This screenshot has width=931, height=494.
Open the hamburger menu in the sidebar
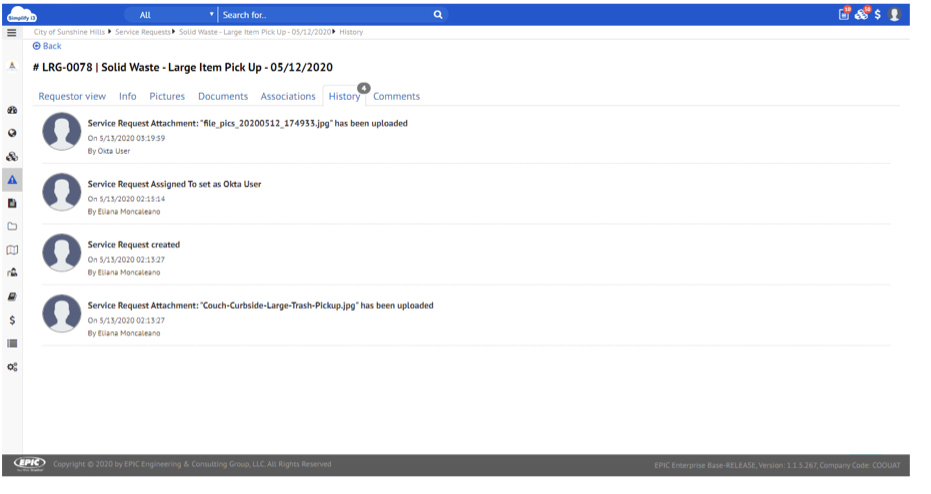(x=12, y=33)
